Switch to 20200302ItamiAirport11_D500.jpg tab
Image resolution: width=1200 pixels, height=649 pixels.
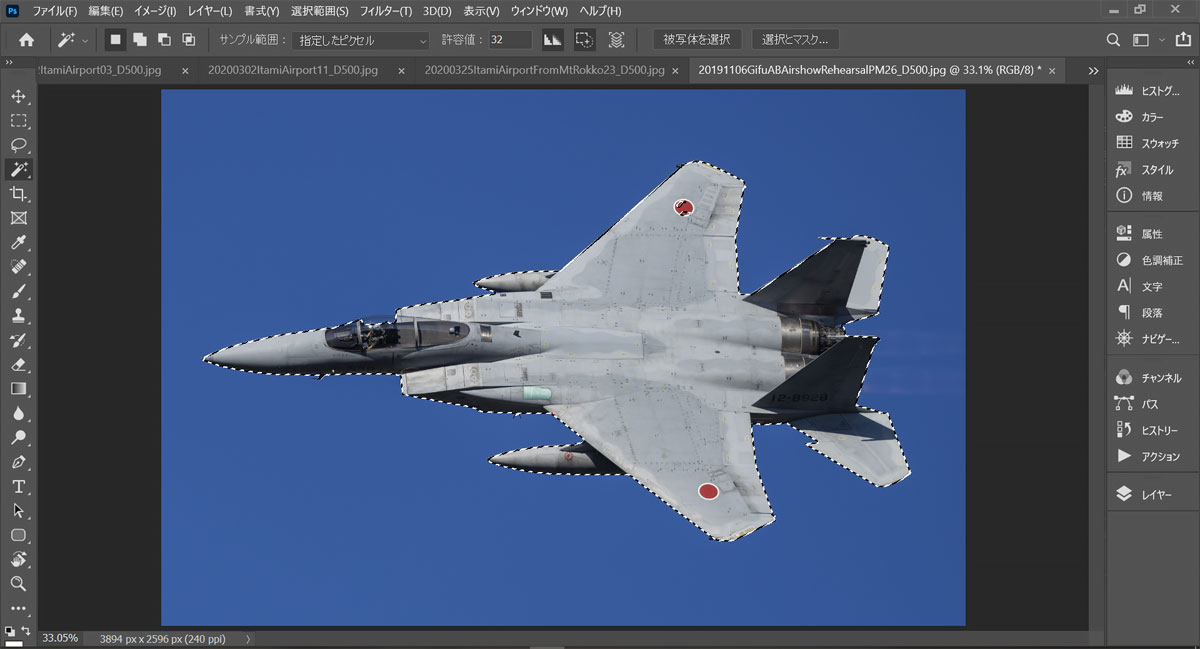293,71
